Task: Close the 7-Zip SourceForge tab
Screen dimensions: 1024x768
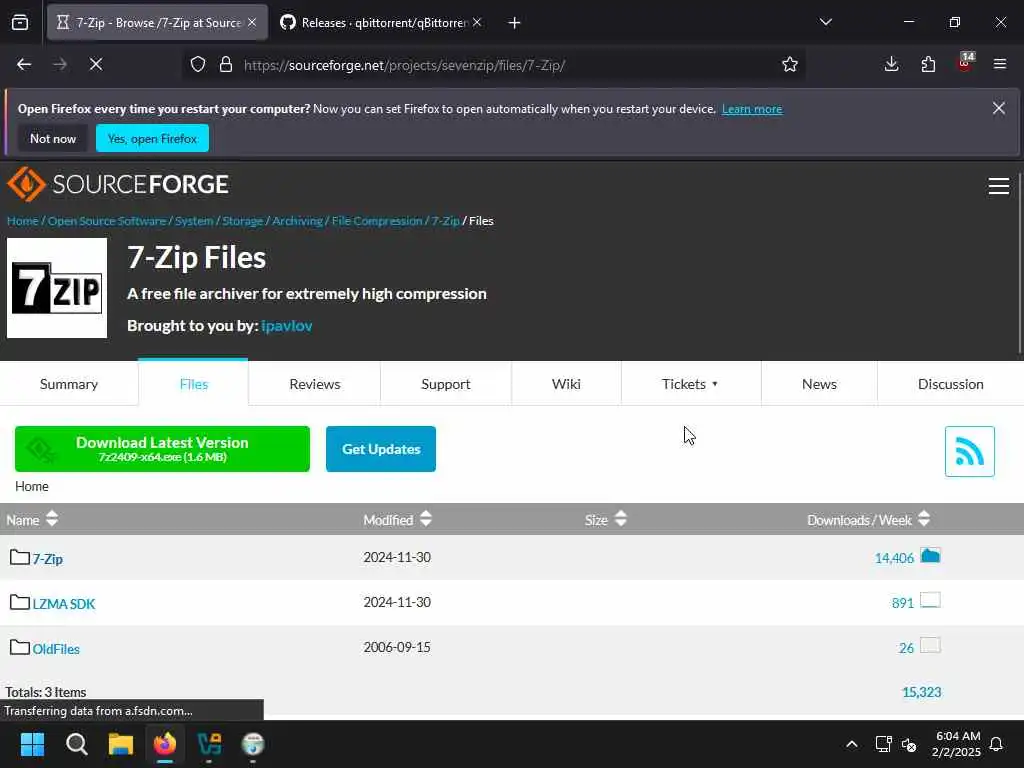Action: [253, 22]
